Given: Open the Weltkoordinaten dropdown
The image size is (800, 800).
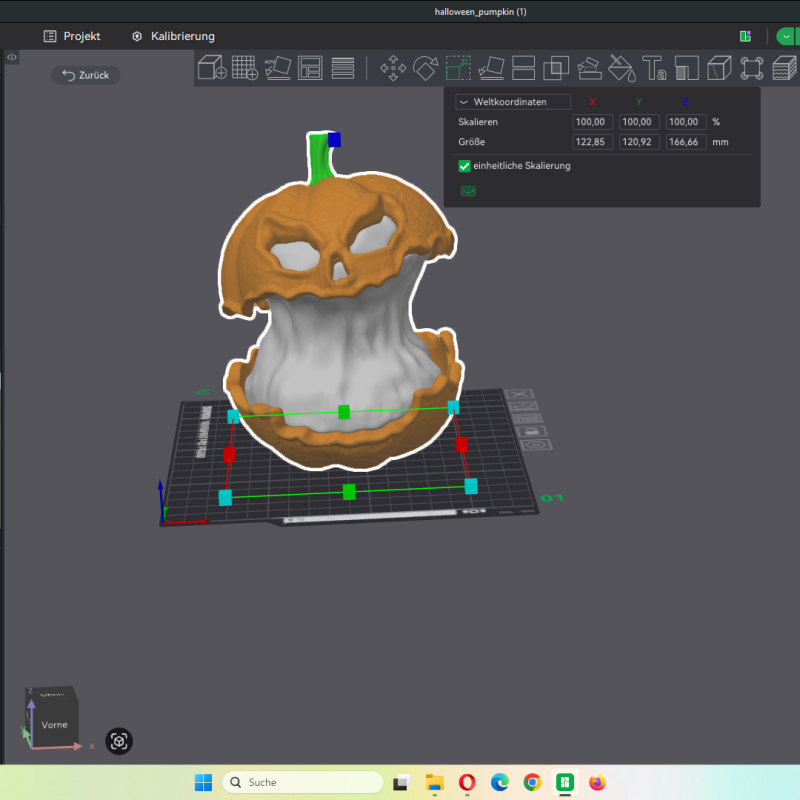Looking at the screenshot, I should (x=513, y=102).
